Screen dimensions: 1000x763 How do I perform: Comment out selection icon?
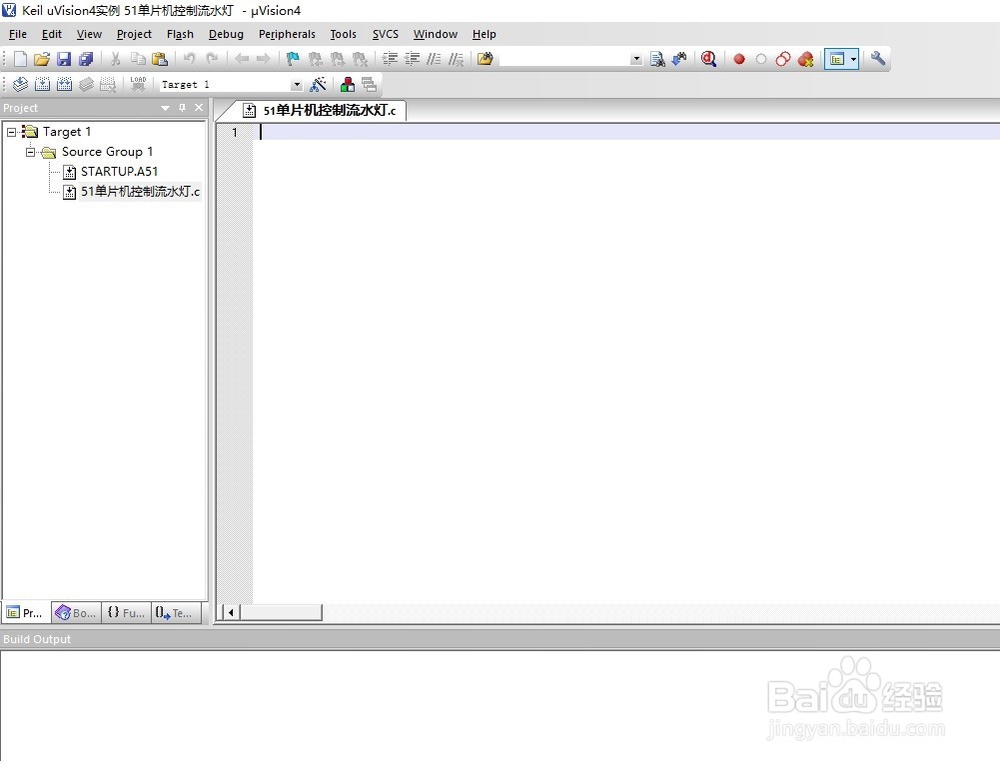pyautogui.click(x=434, y=59)
